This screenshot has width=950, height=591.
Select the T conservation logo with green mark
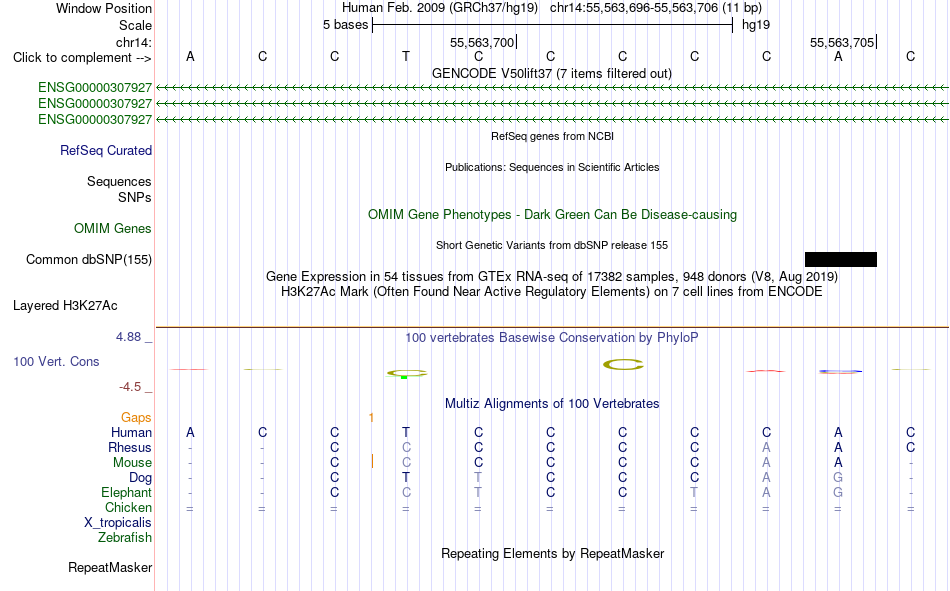[x=407, y=373]
